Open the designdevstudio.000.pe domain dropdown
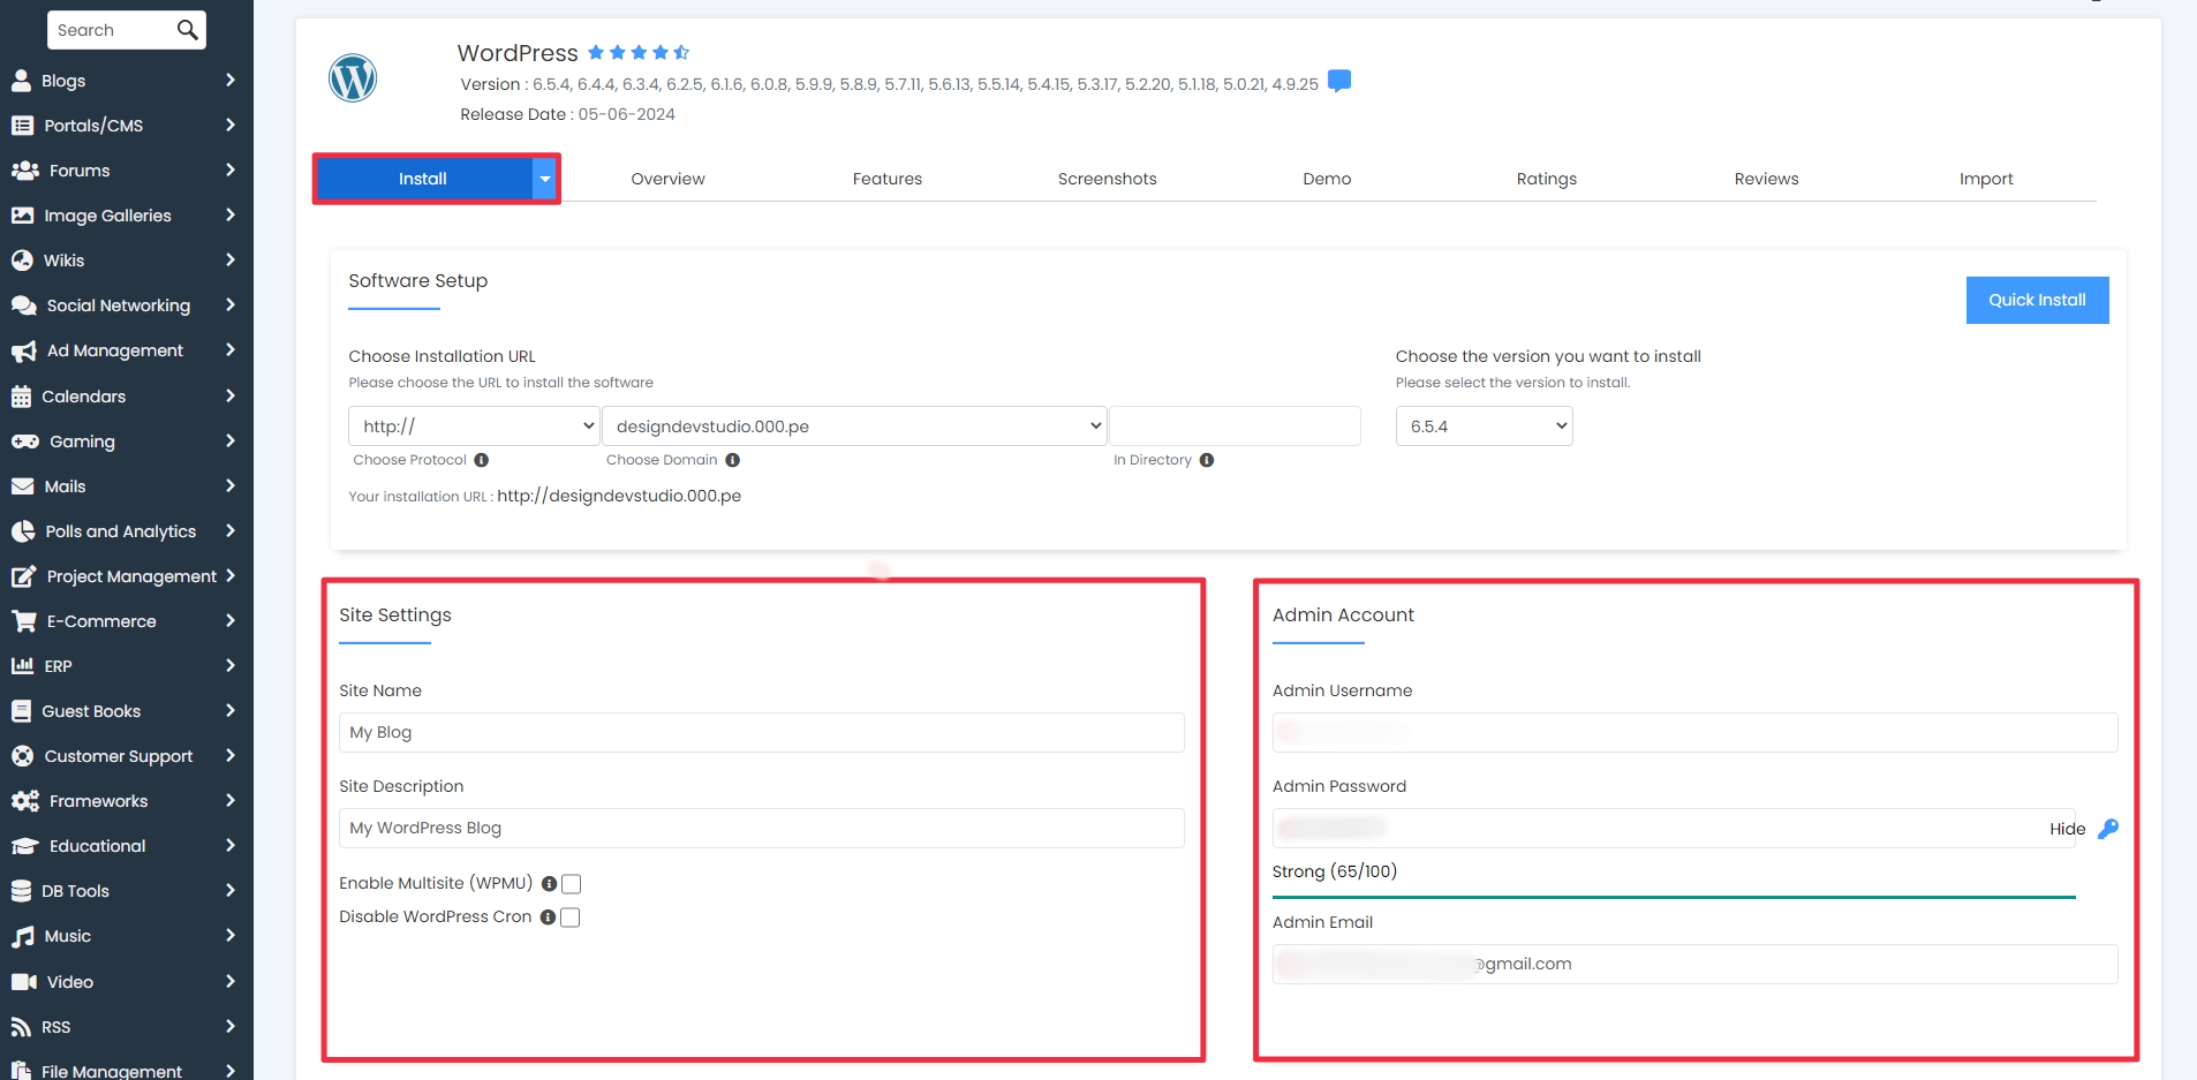Viewport: 2197px width, 1080px height. point(853,426)
